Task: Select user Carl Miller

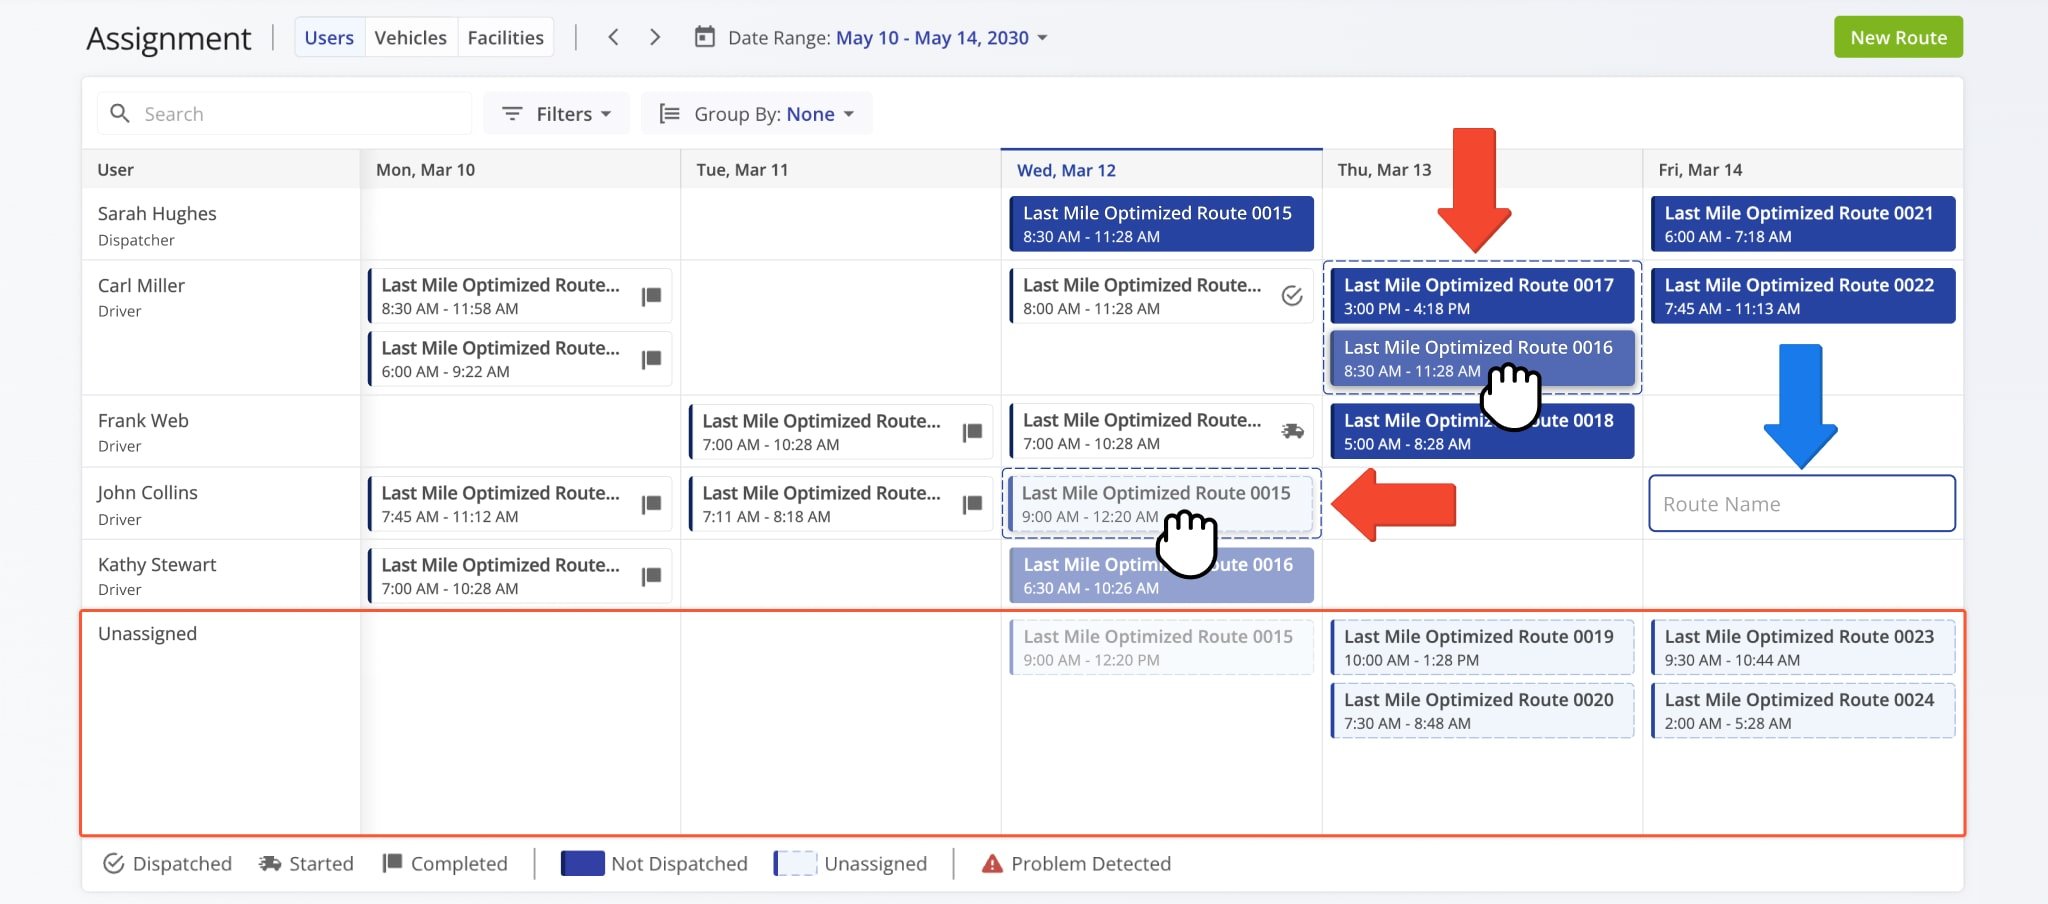Action: pos(141,285)
